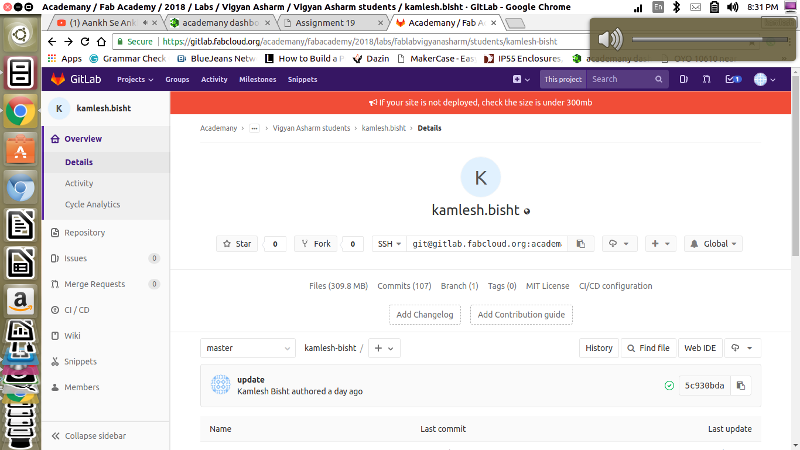Expand the breadcrumb ellipsis

click(254, 128)
